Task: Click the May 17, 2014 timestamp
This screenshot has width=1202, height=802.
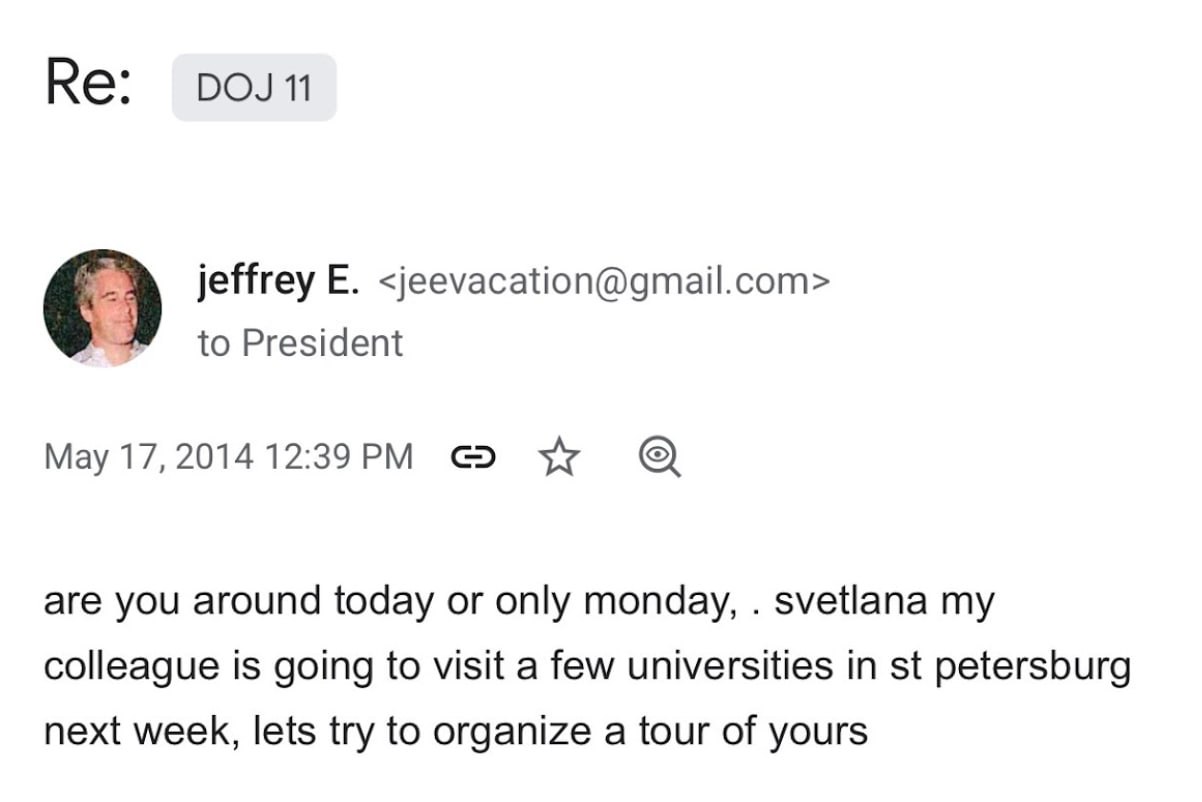Action: 150,457
